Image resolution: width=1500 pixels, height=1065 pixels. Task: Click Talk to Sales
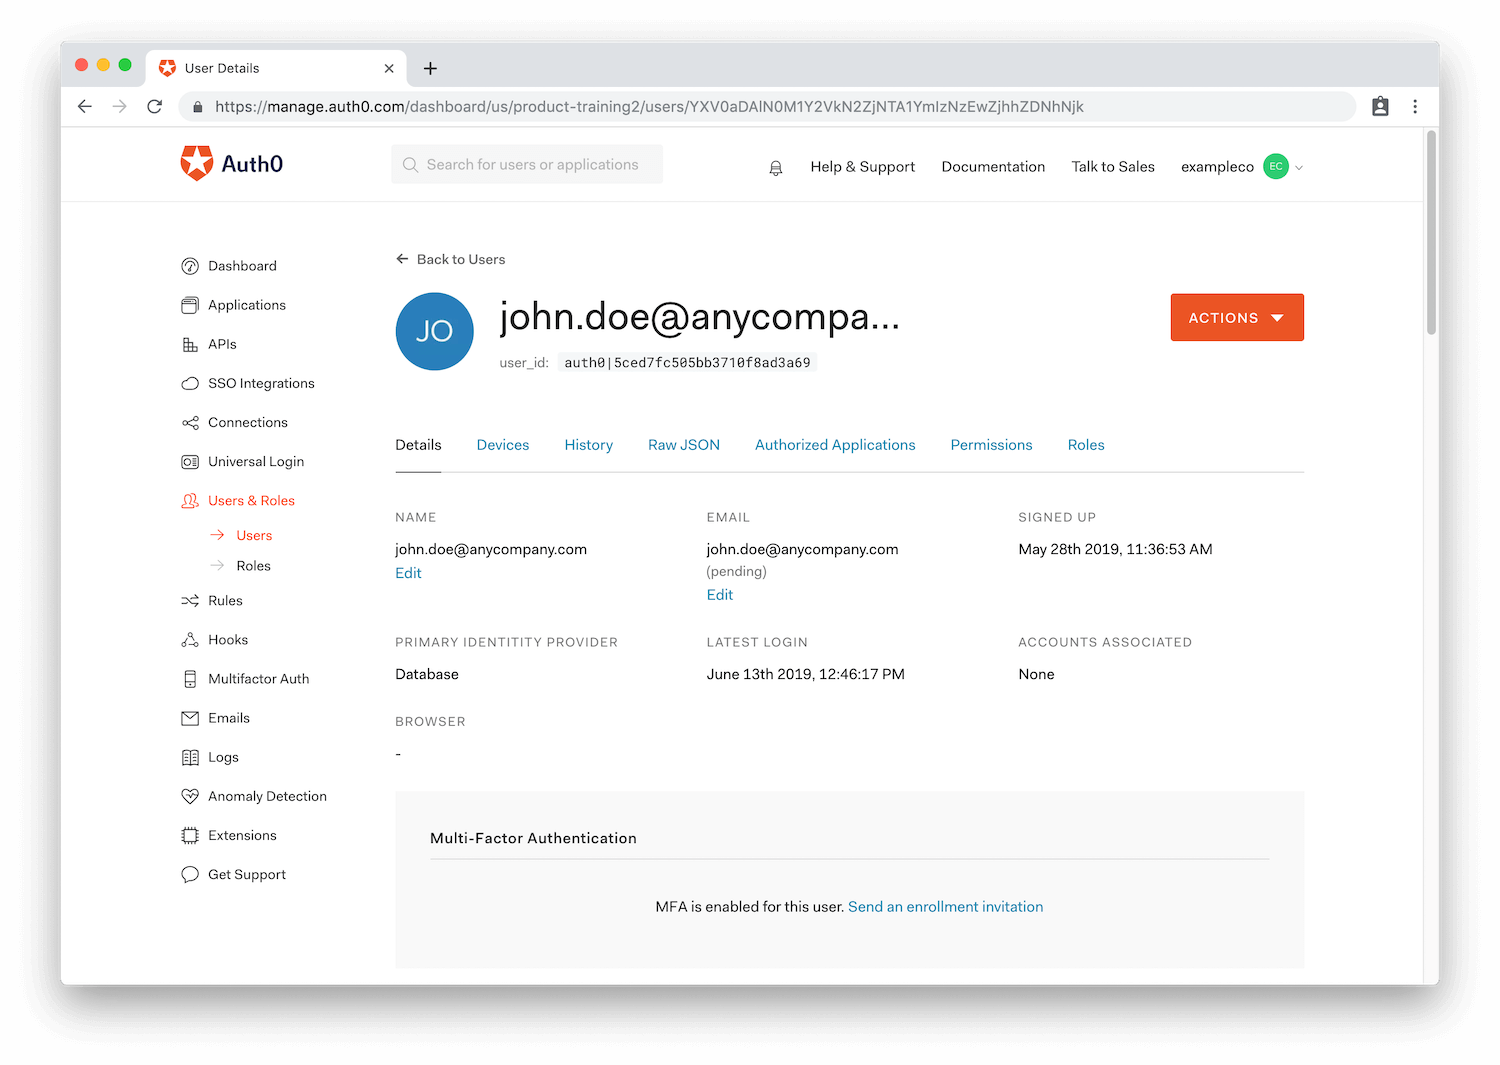pos(1113,167)
